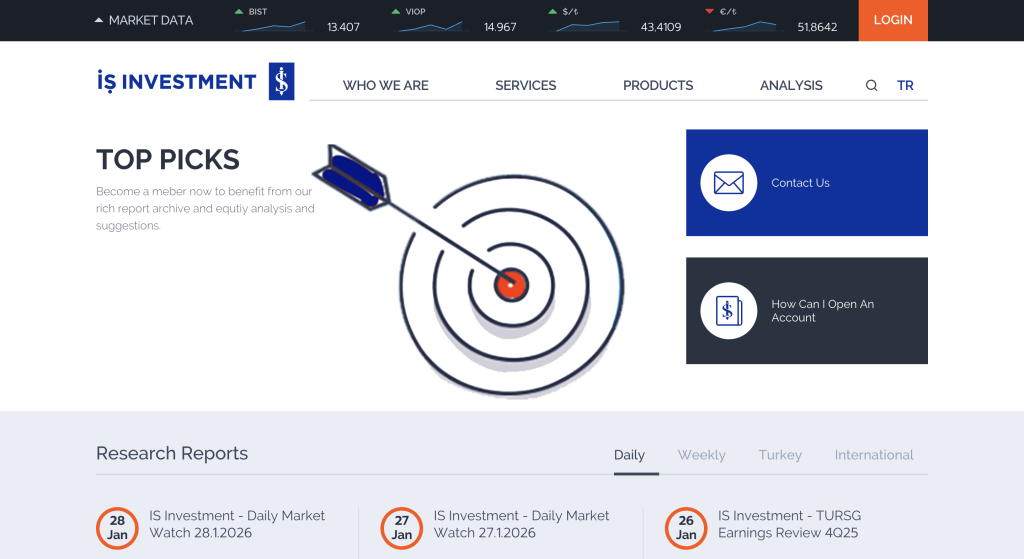Viewport: 1024px width, 559px height.
Task: Open TURSG Earnings Review 4Q25 report
Action: pyautogui.click(x=790, y=524)
